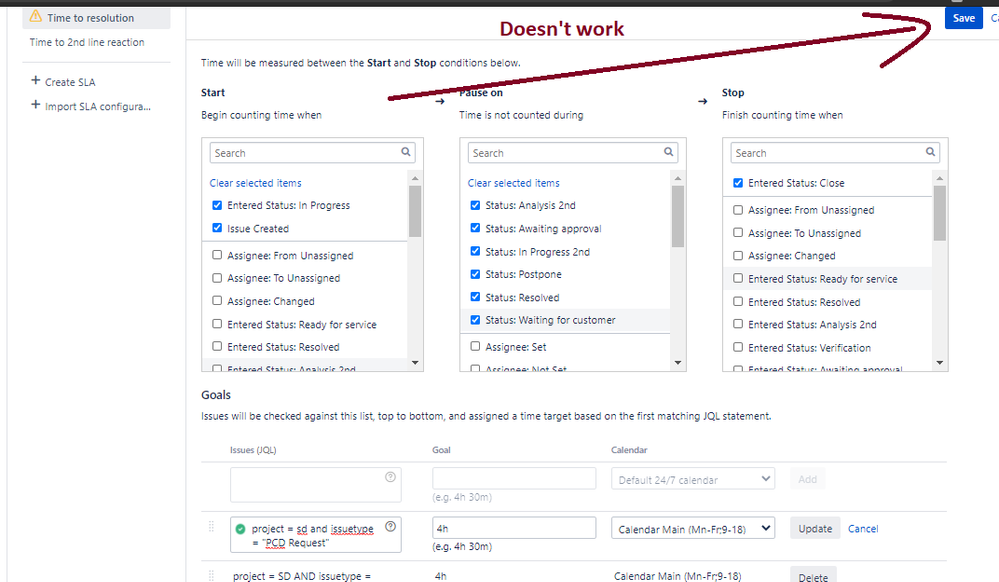Check Assignee: From Unassigned in Start list
The width and height of the screenshot is (999, 582).
coord(217,255)
